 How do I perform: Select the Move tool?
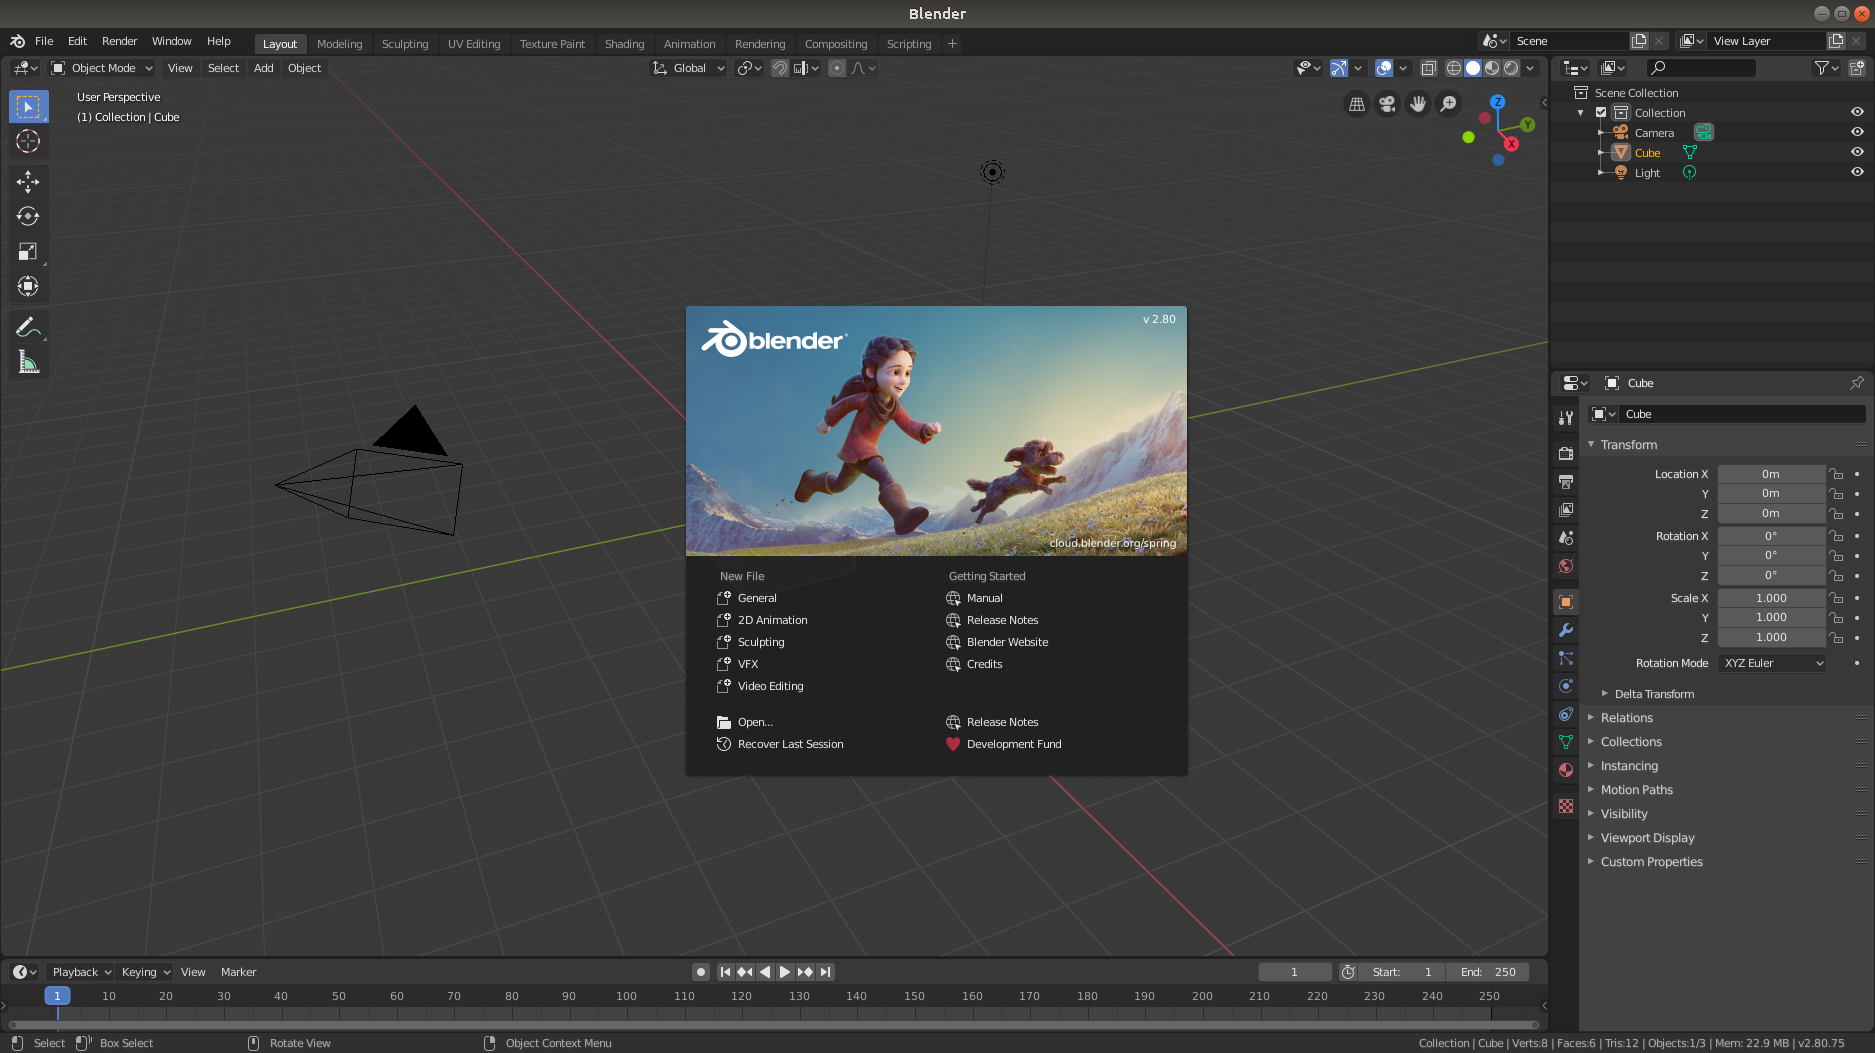(28, 181)
